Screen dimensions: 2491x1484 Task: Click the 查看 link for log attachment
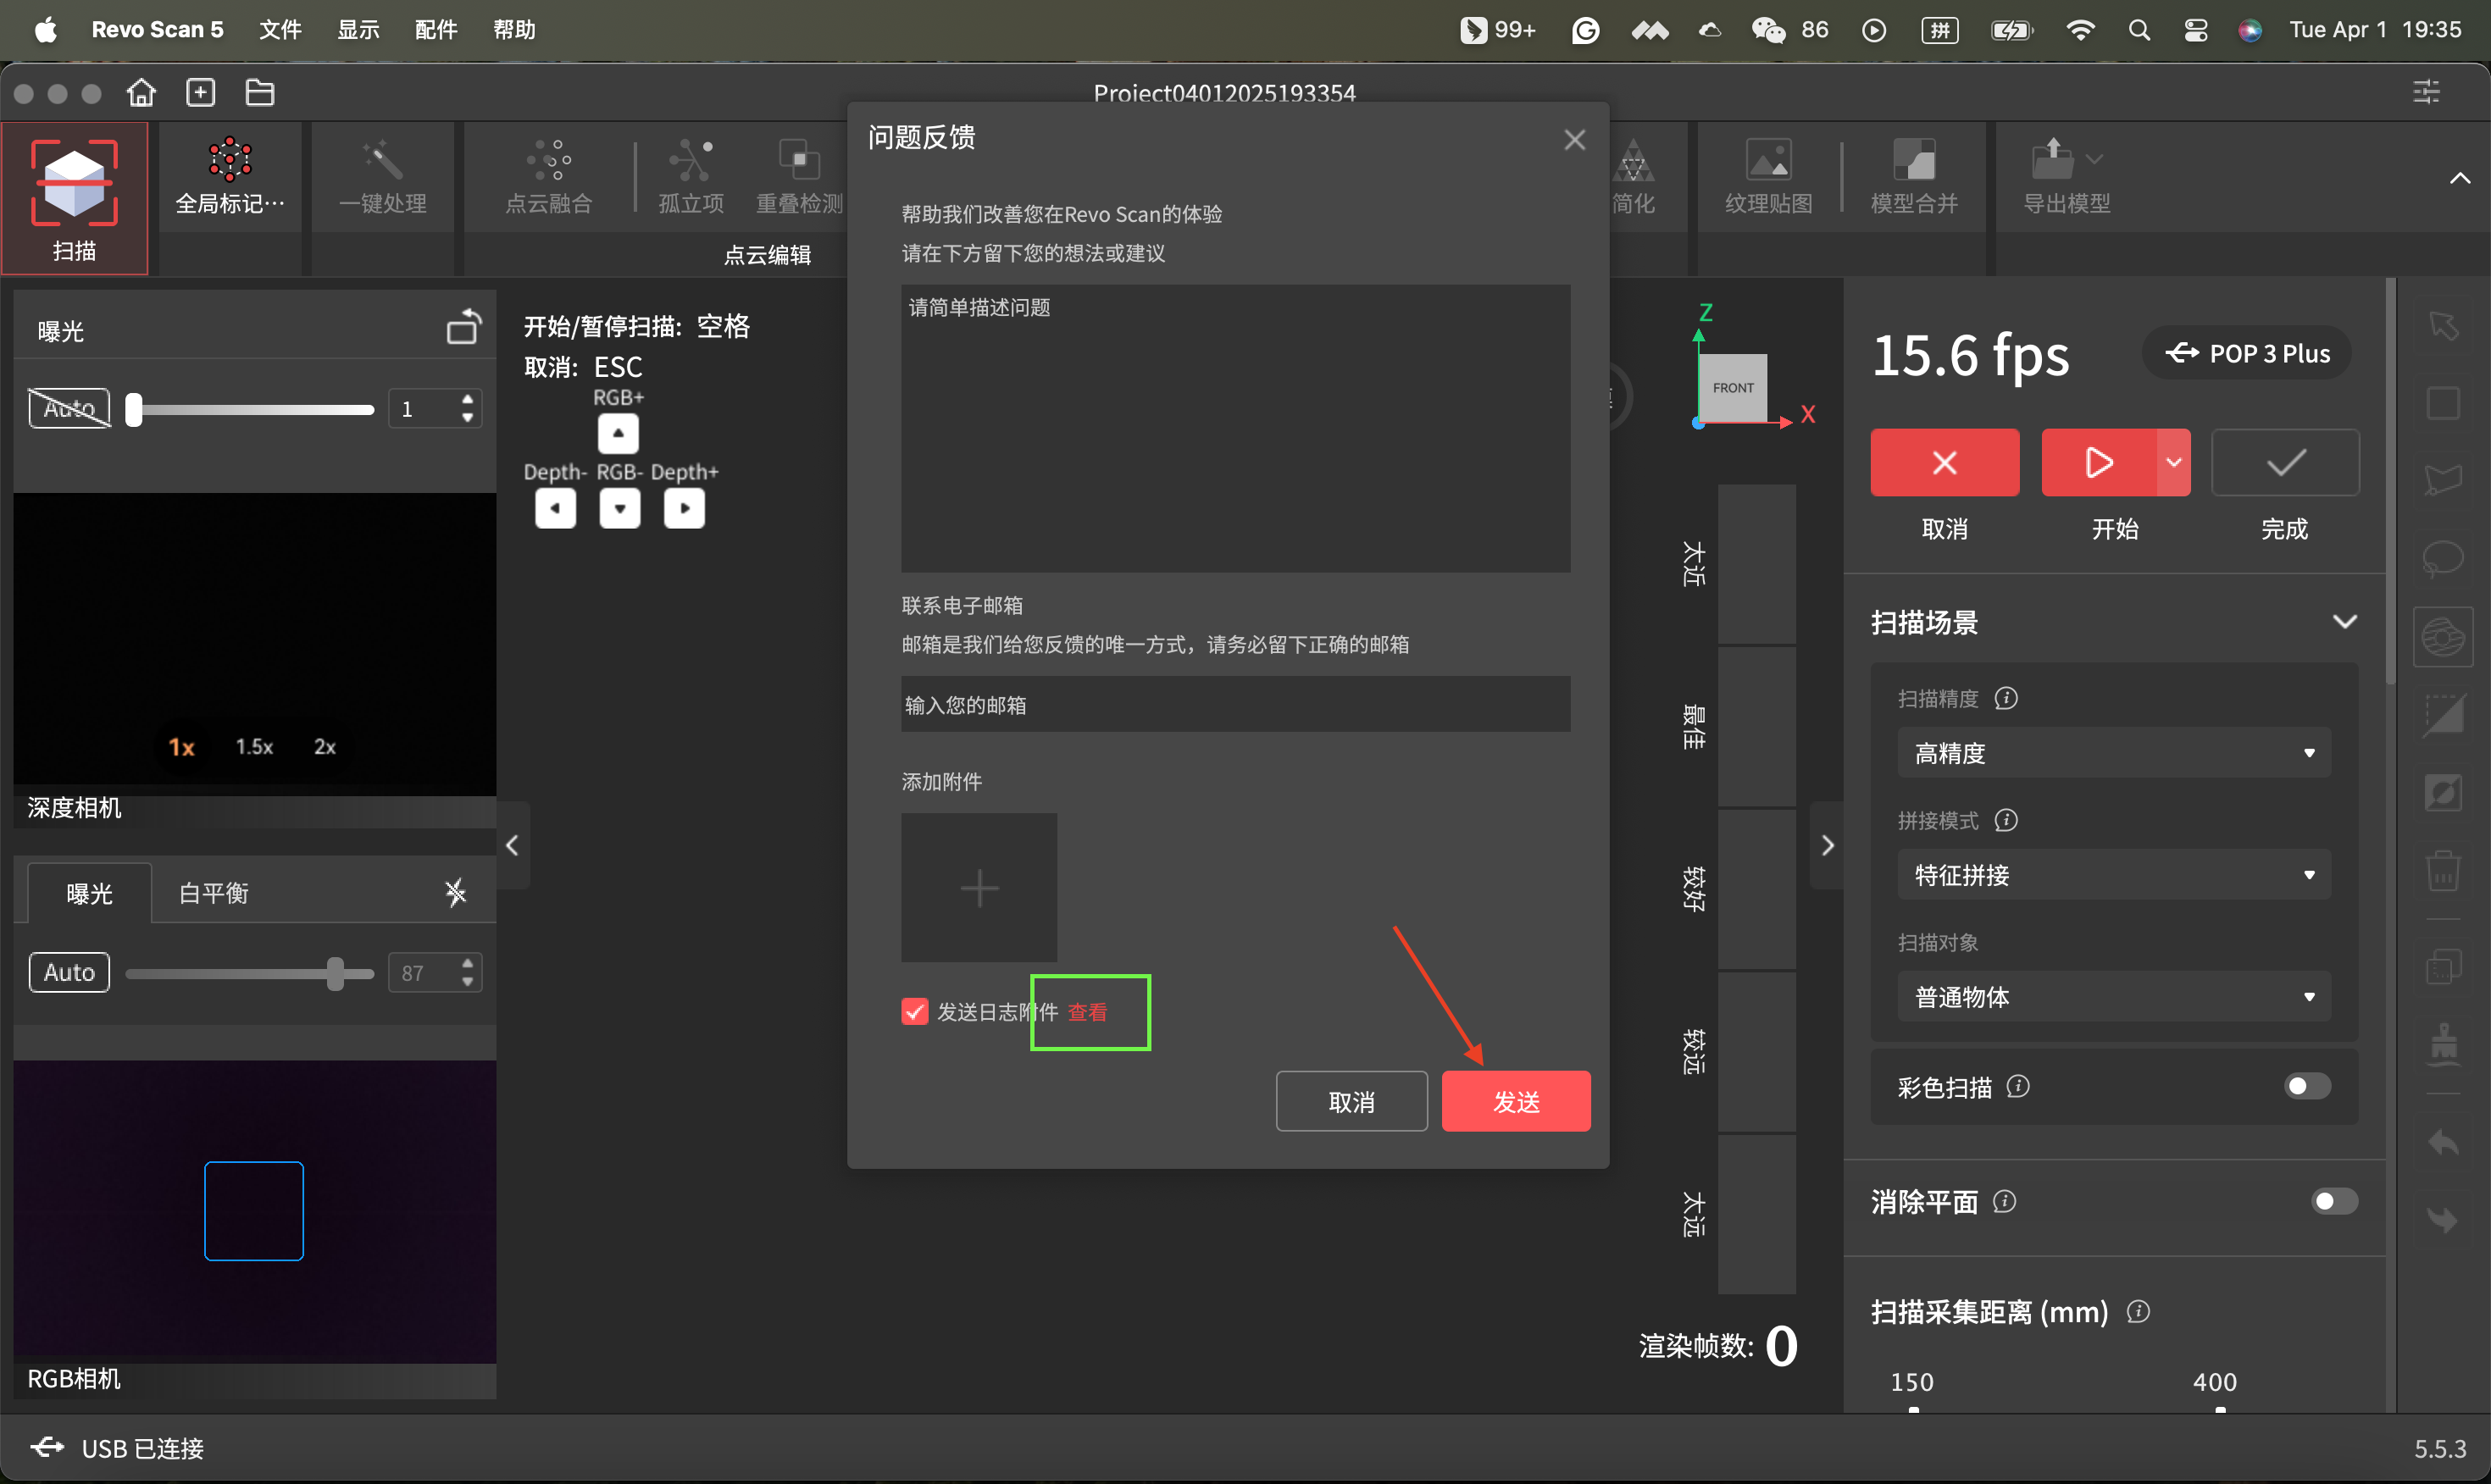[1087, 1012]
